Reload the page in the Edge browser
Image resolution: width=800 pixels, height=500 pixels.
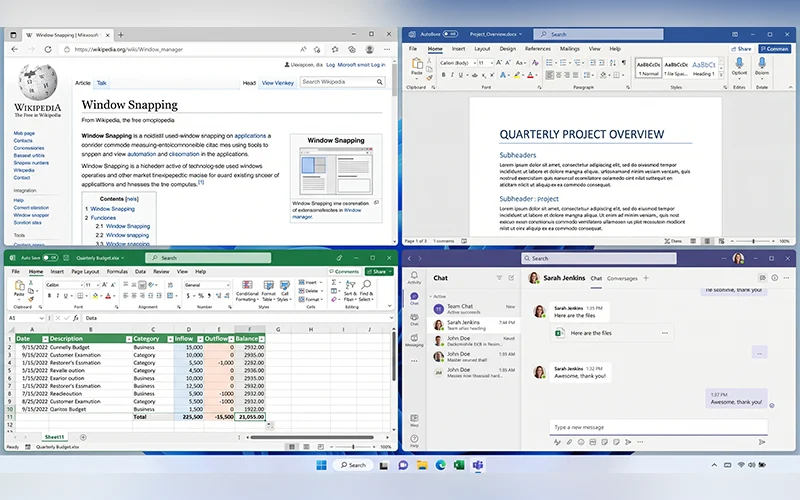click(x=47, y=49)
